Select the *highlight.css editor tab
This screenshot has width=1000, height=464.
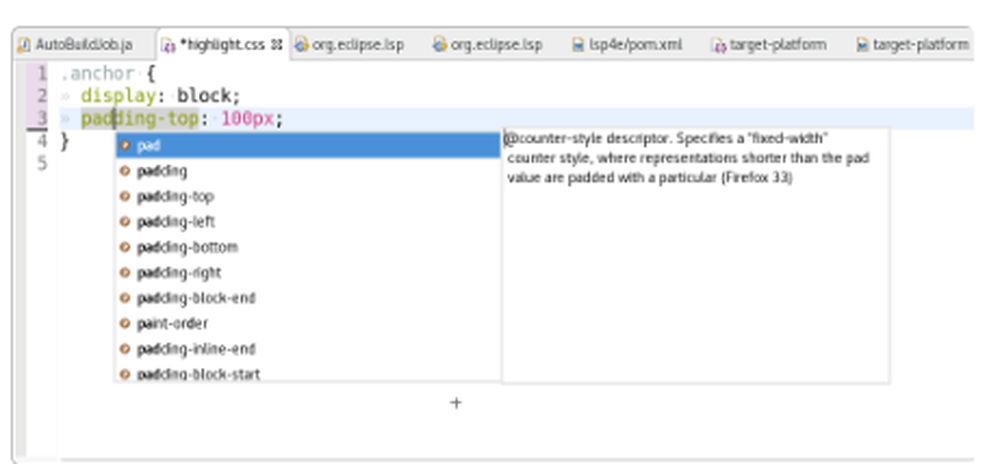[223, 45]
